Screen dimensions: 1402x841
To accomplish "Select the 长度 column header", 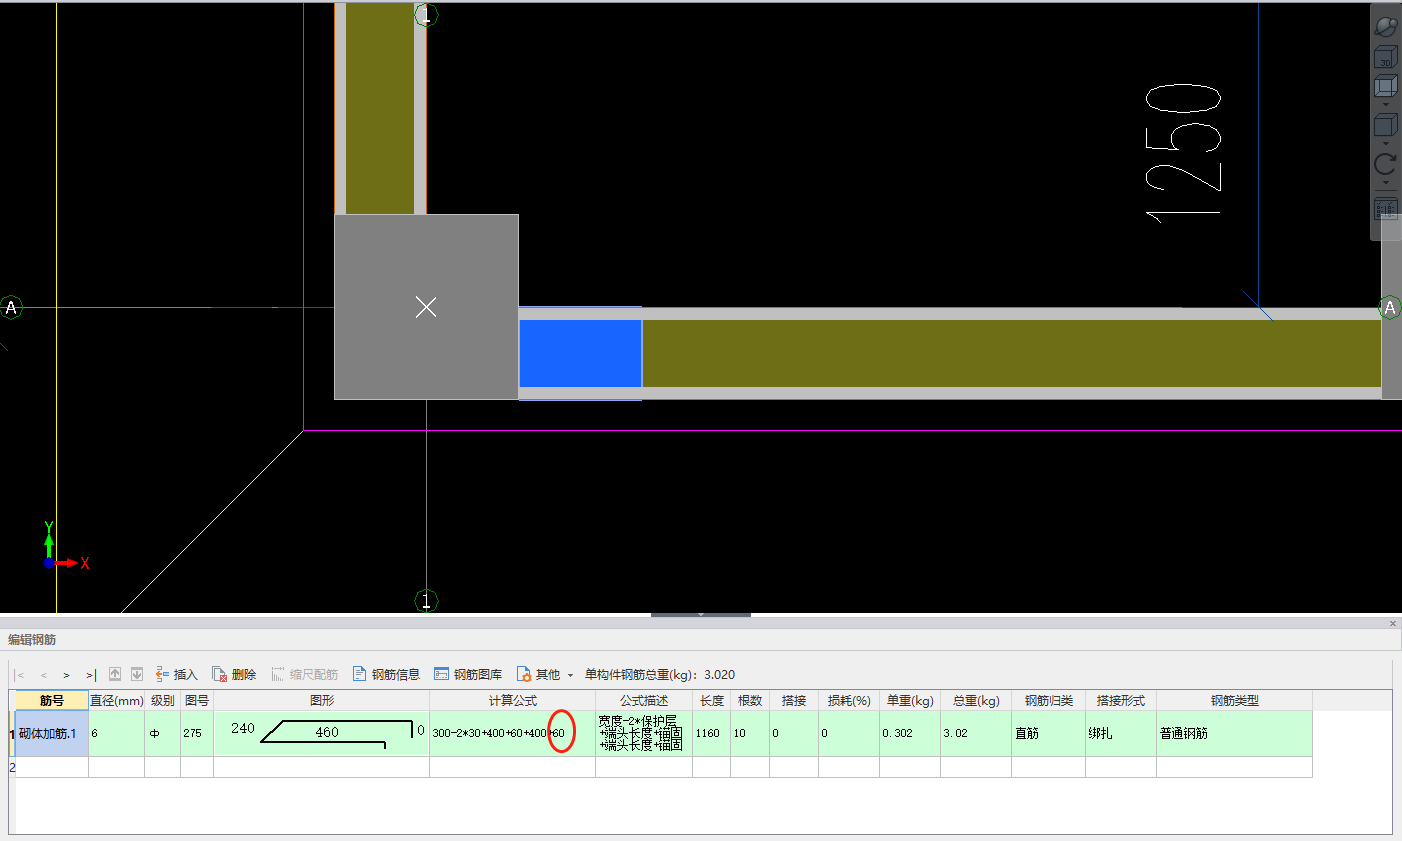I will tap(712, 701).
